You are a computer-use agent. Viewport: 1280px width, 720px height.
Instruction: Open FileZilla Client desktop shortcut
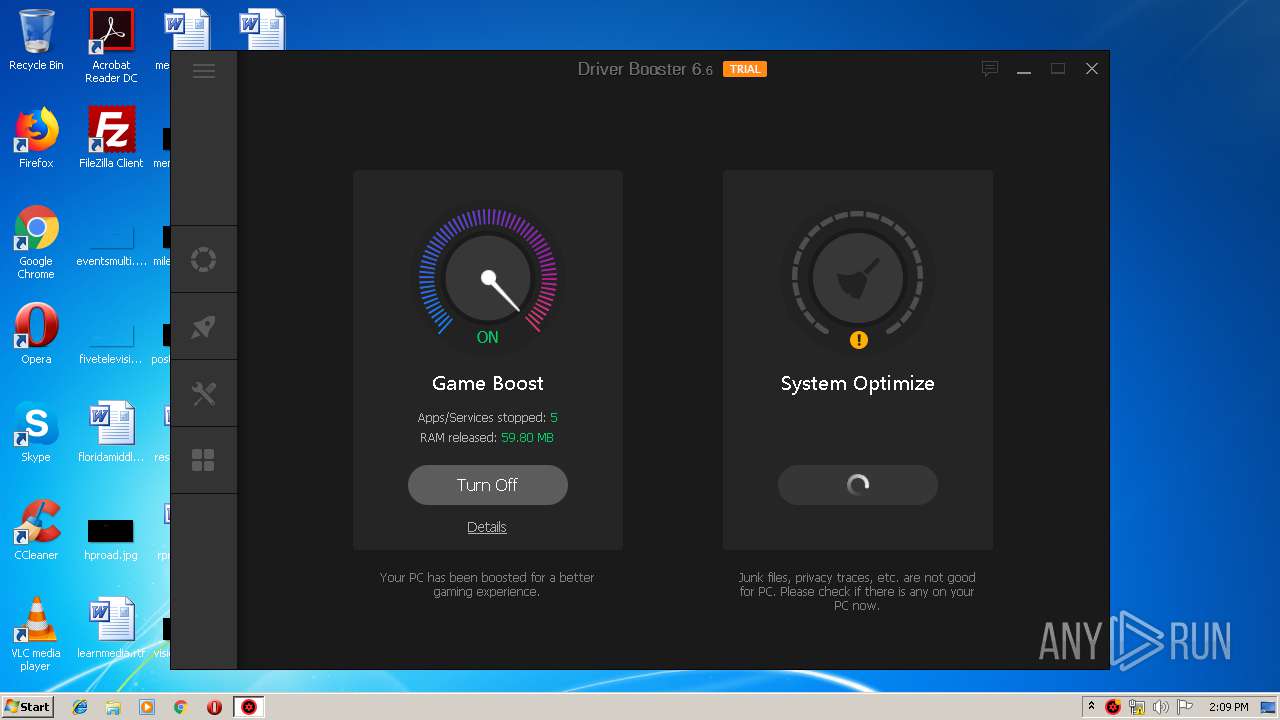click(x=111, y=137)
